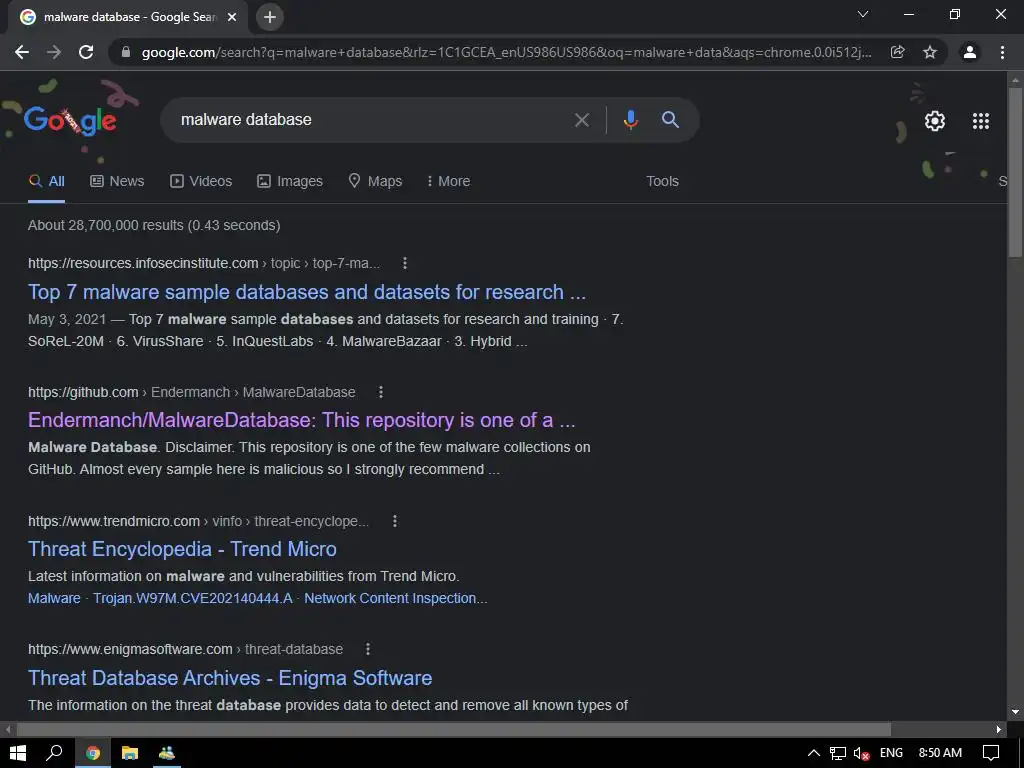This screenshot has width=1024, height=768.
Task: Open enigmasoftware result options three-dot menu
Action: tap(368, 649)
